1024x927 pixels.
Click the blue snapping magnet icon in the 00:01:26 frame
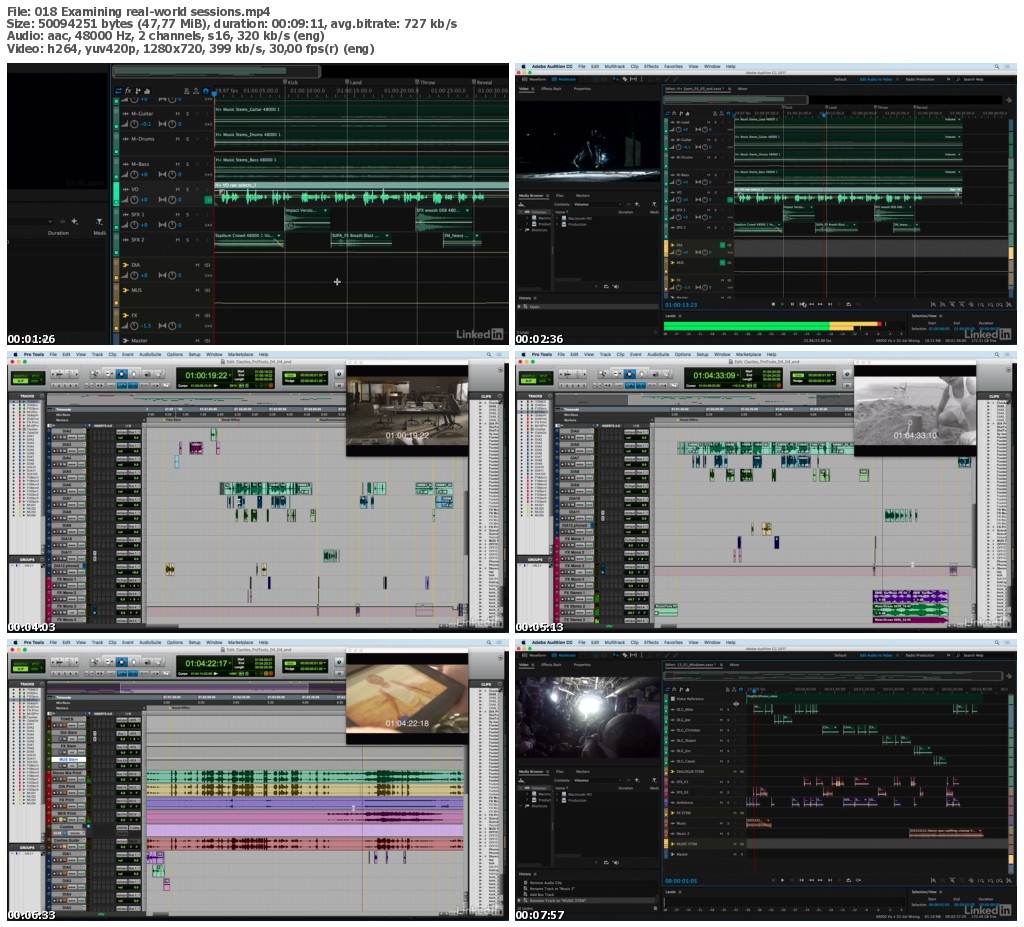coord(206,91)
